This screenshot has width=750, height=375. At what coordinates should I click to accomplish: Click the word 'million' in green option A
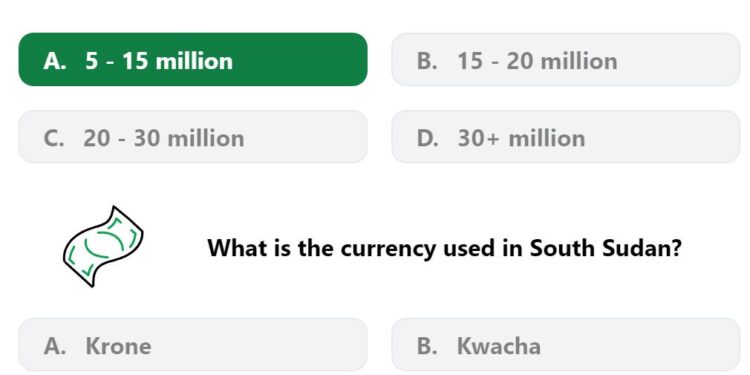[x=194, y=61]
